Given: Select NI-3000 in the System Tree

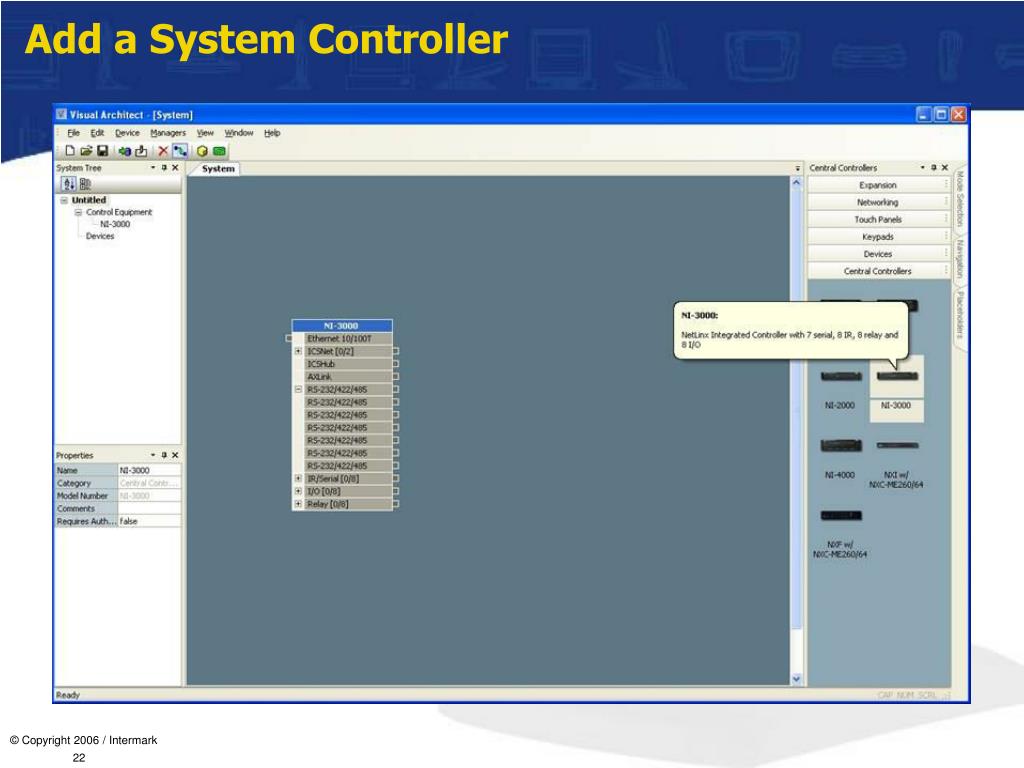Looking at the screenshot, I should [x=115, y=224].
